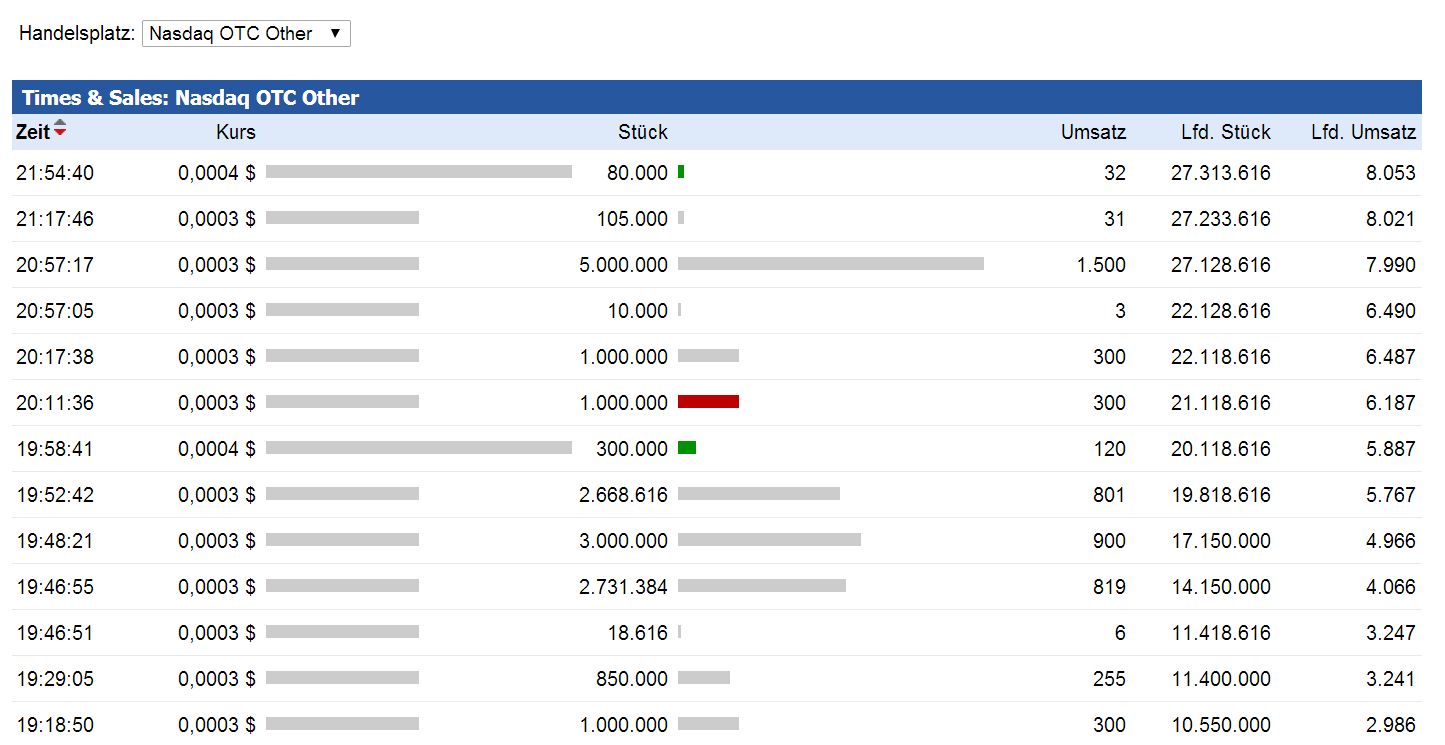Viewport: 1445px width, 745px height.
Task: Click the 80.000 Stück value
Action: click(x=637, y=173)
